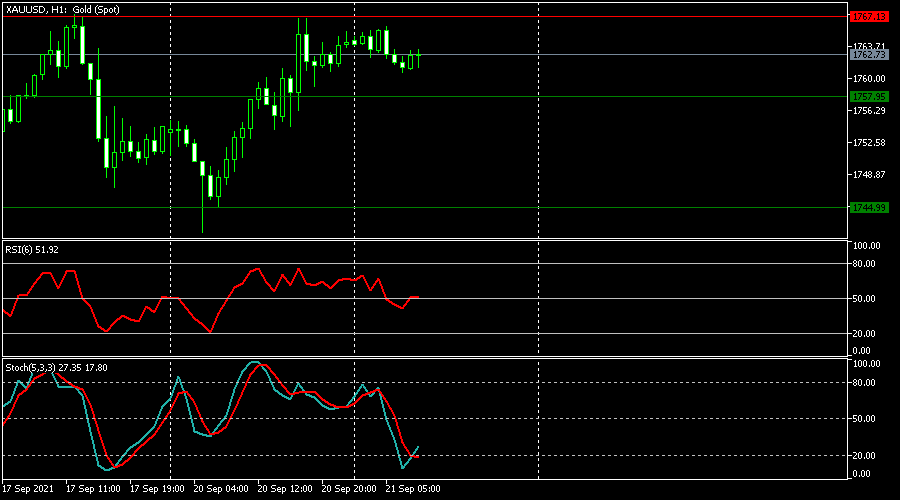Click the RSI(6) 51.92 indicator label
The image size is (900, 500).
(32, 250)
